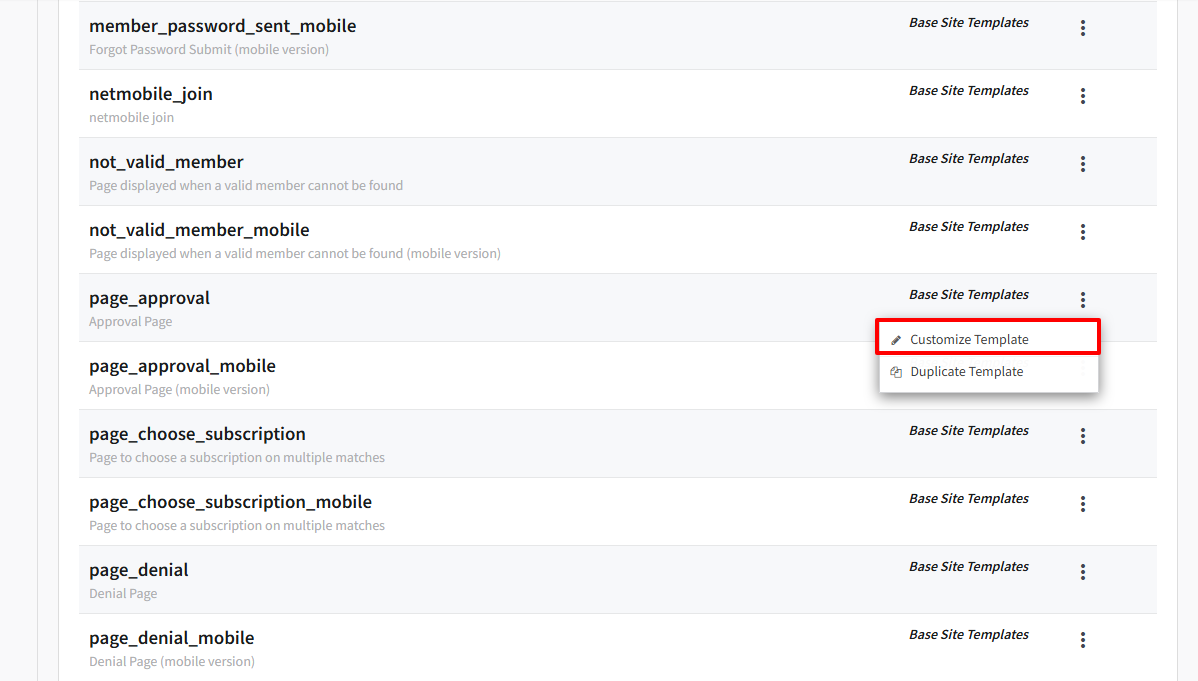Screen dimensions: 1198x681
Task: Open the netmobile_join row options menu
Action: click(x=1082, y=96)
